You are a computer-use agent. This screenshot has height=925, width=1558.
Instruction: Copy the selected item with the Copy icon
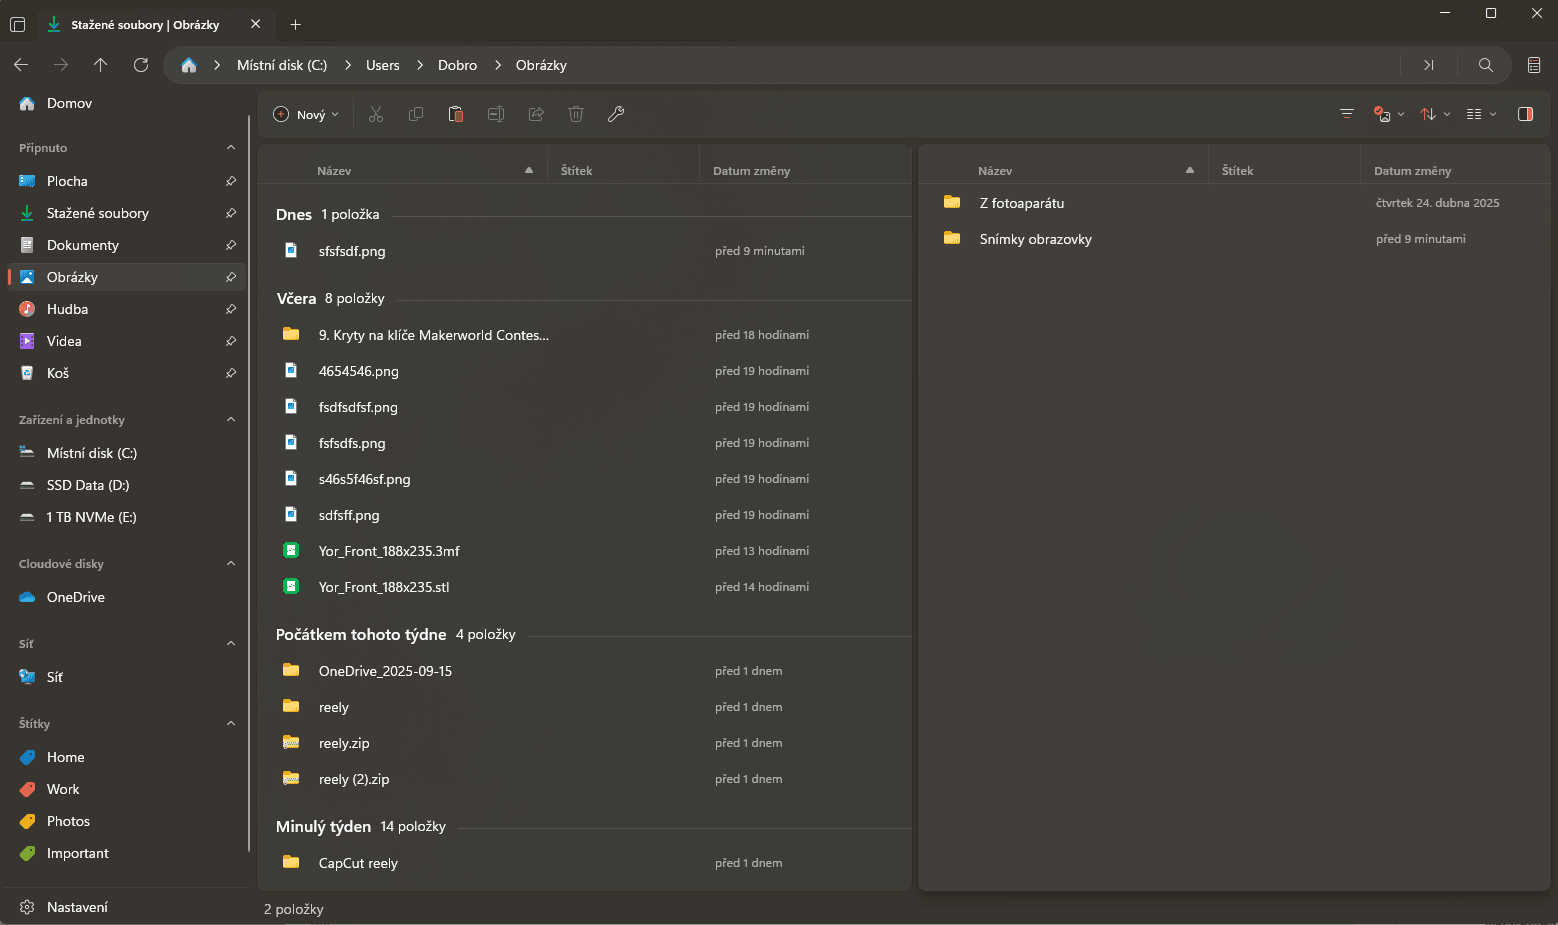pyautogui.click(x=416, y=113)
